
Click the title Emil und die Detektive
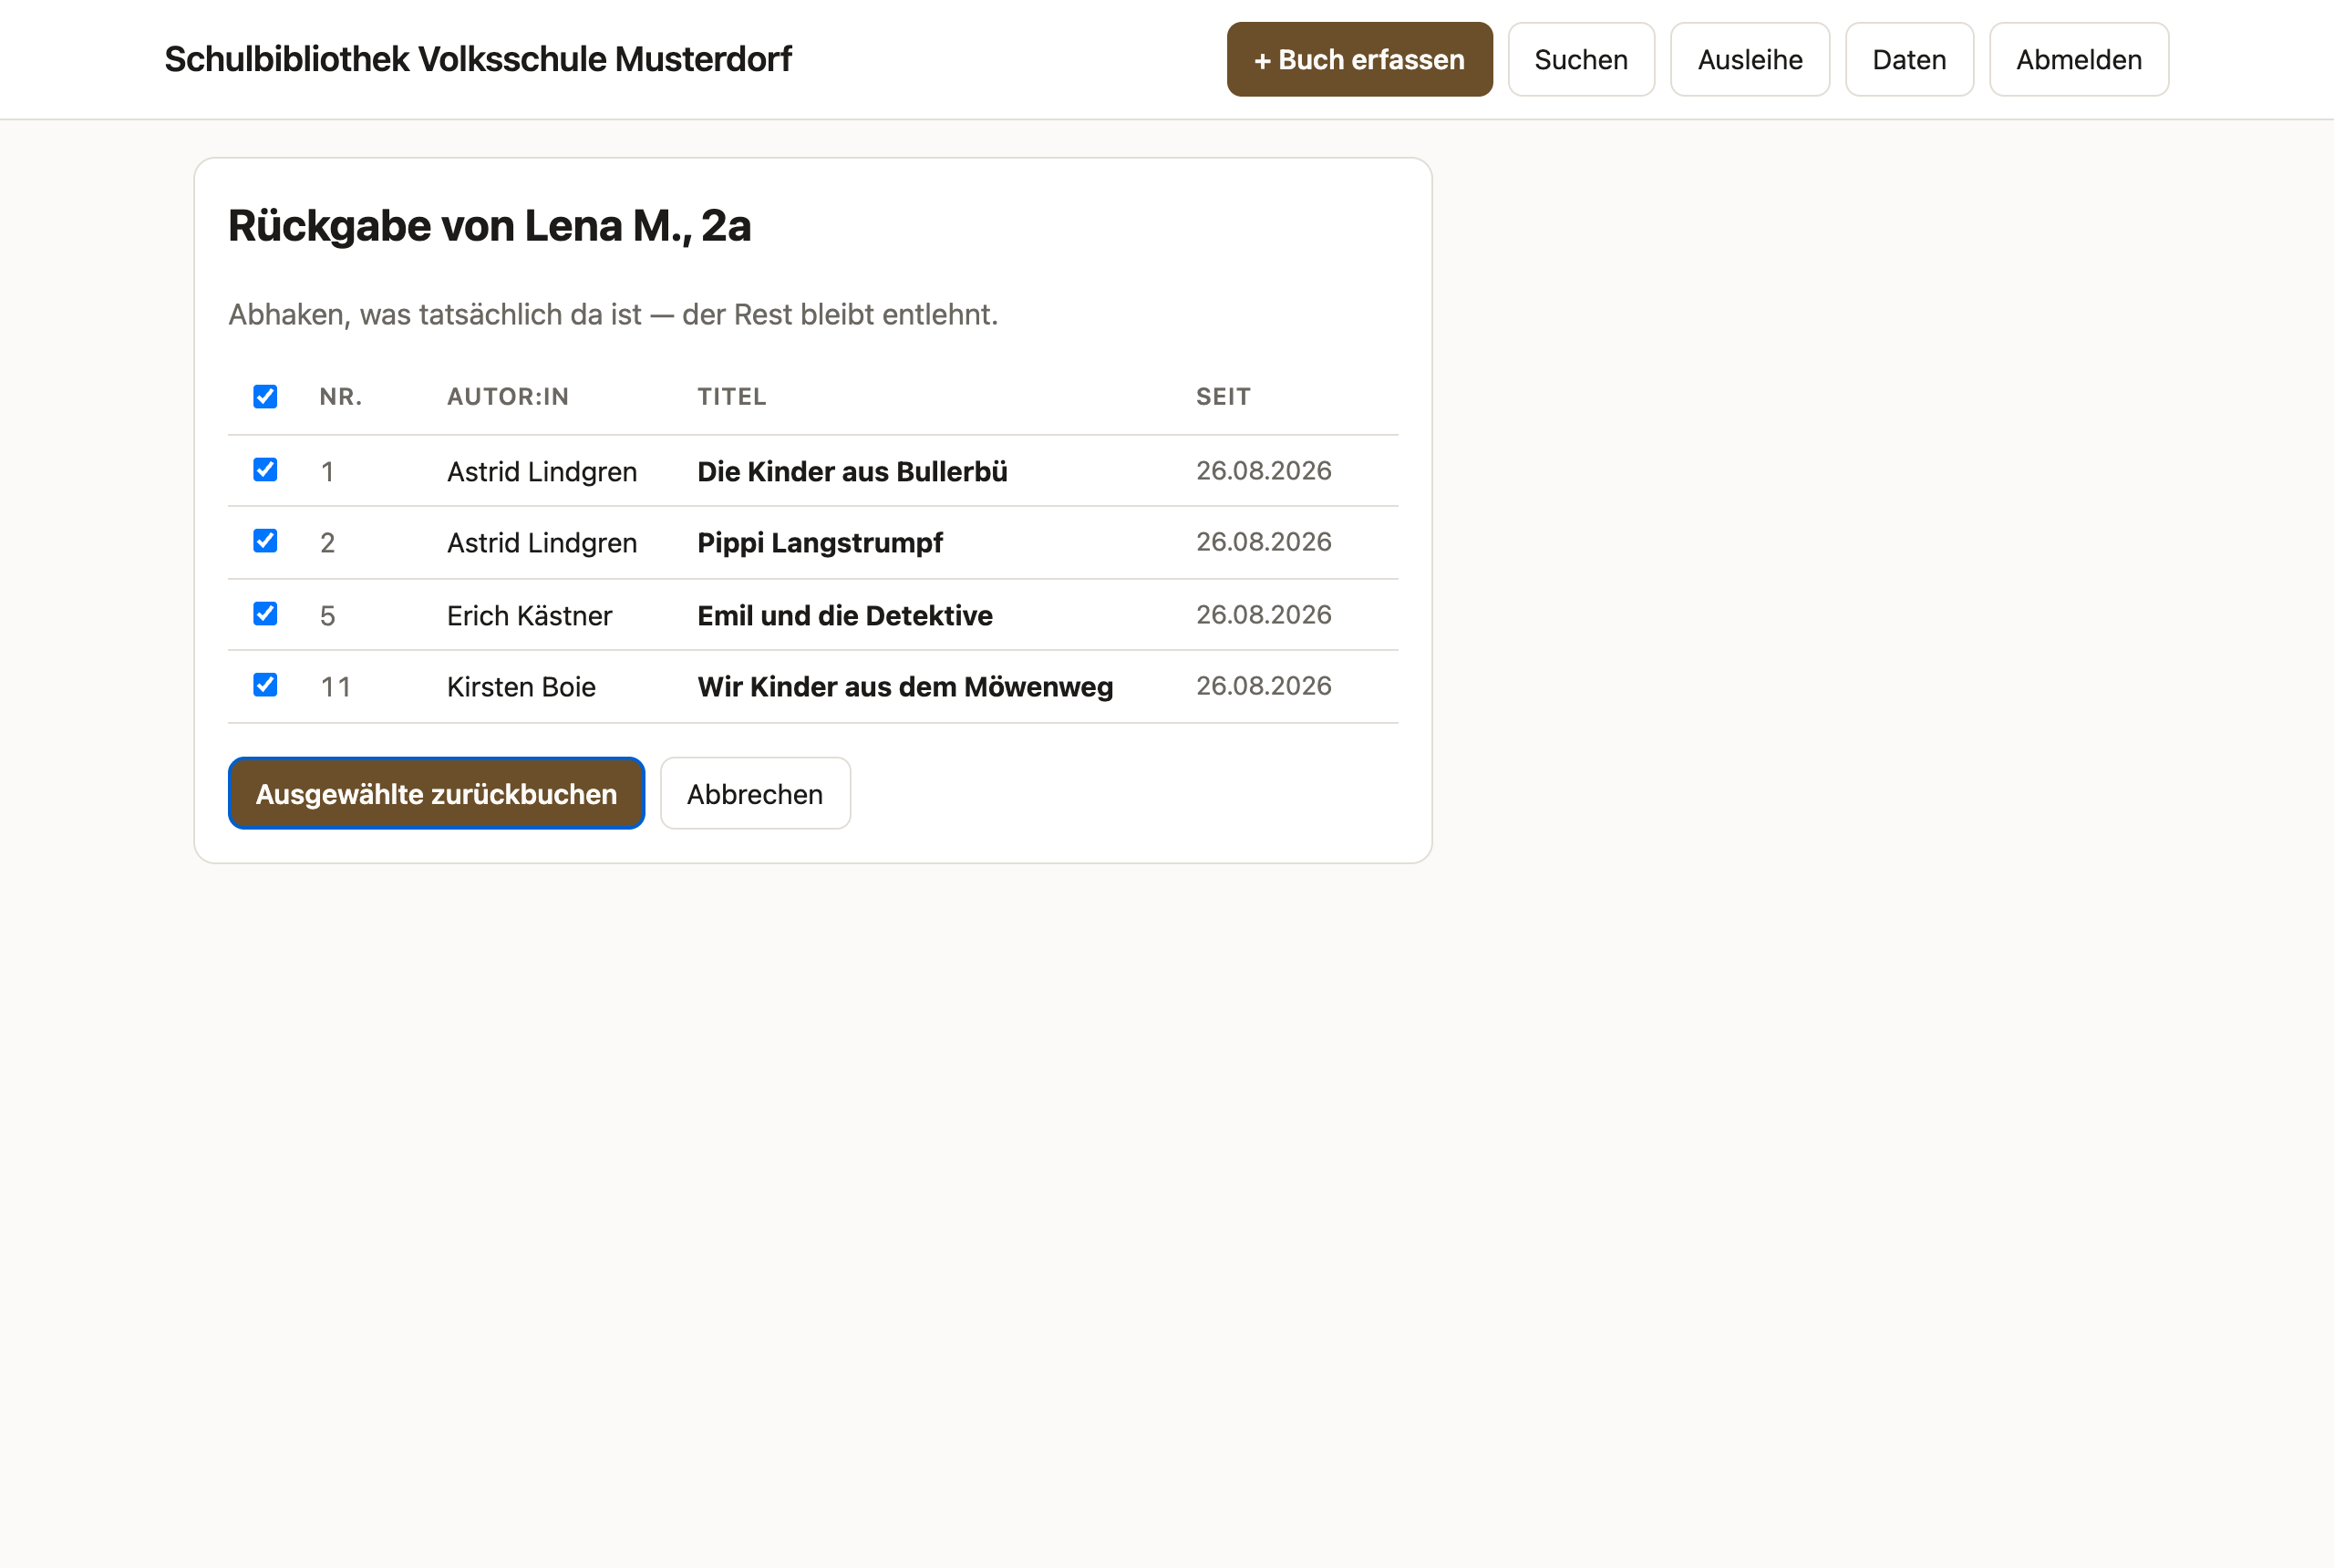(845, 615)
